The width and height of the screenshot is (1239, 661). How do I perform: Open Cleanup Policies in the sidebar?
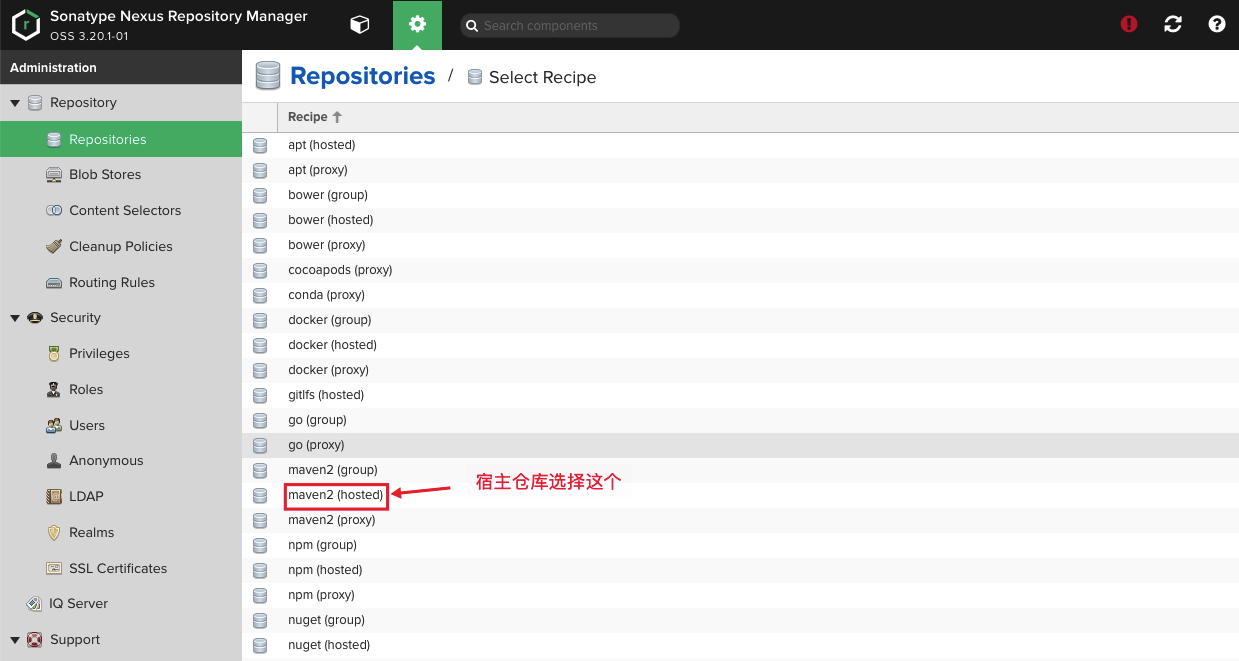(x=121, y=247)
